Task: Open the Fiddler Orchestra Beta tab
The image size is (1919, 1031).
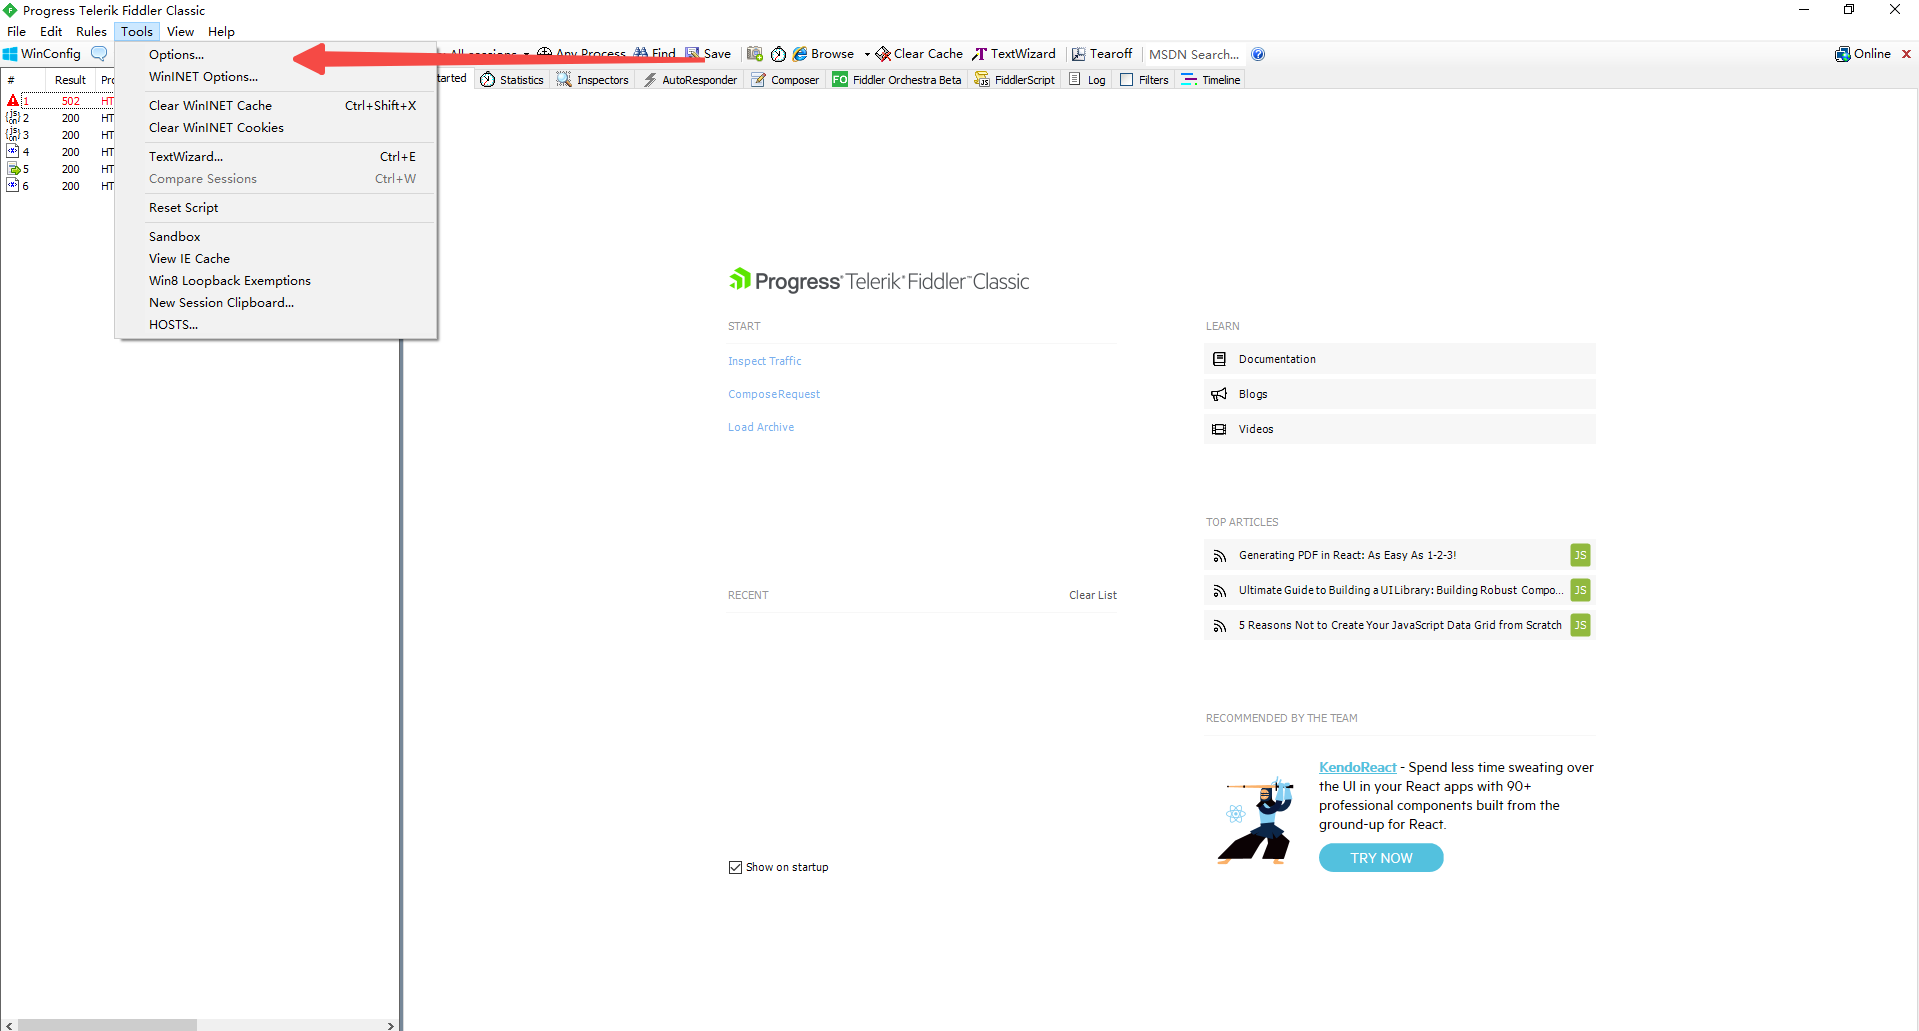Action: 897,80
